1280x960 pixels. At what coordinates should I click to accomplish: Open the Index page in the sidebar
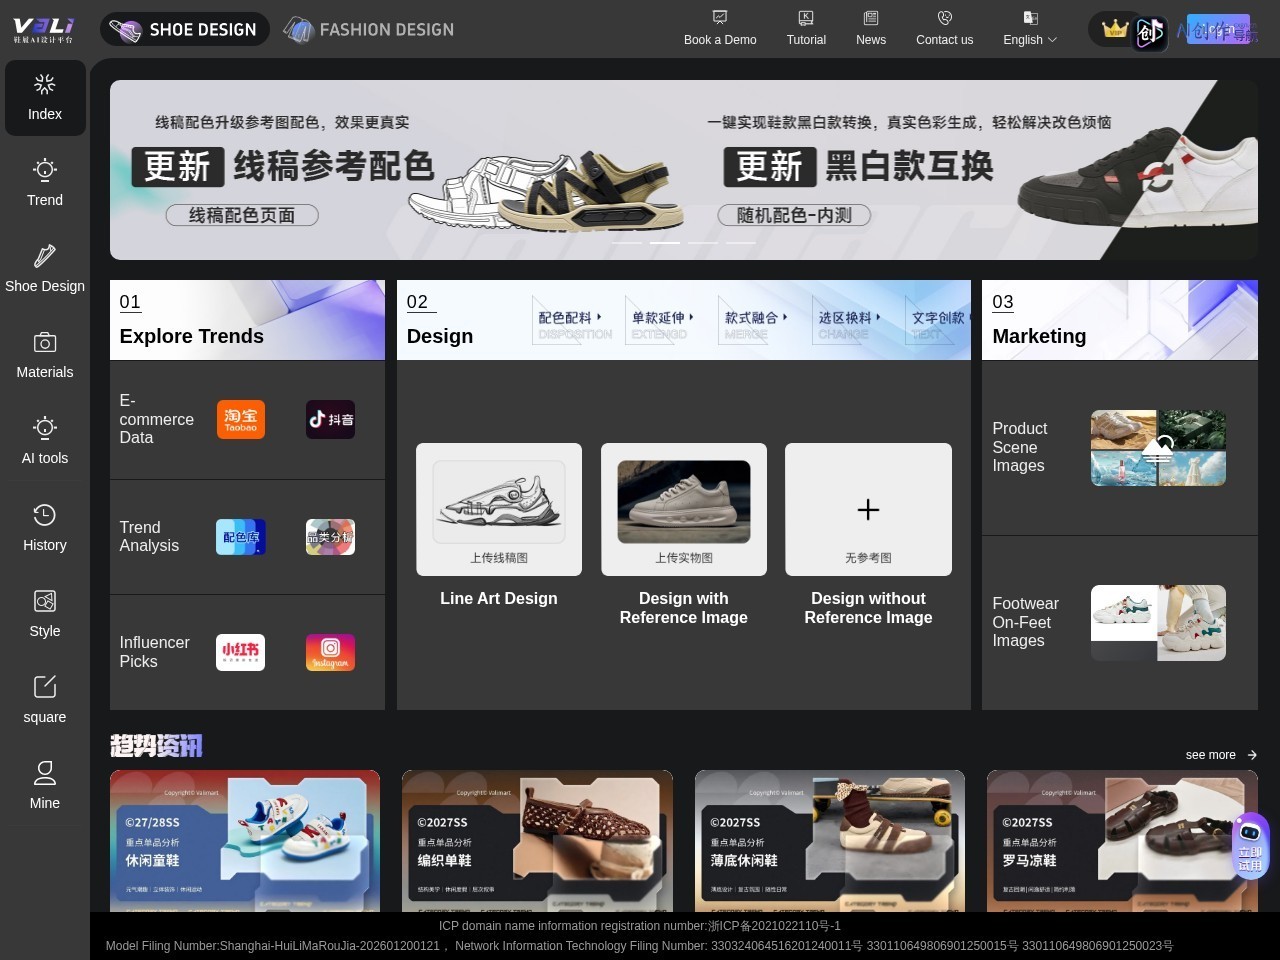click(45, 98)
